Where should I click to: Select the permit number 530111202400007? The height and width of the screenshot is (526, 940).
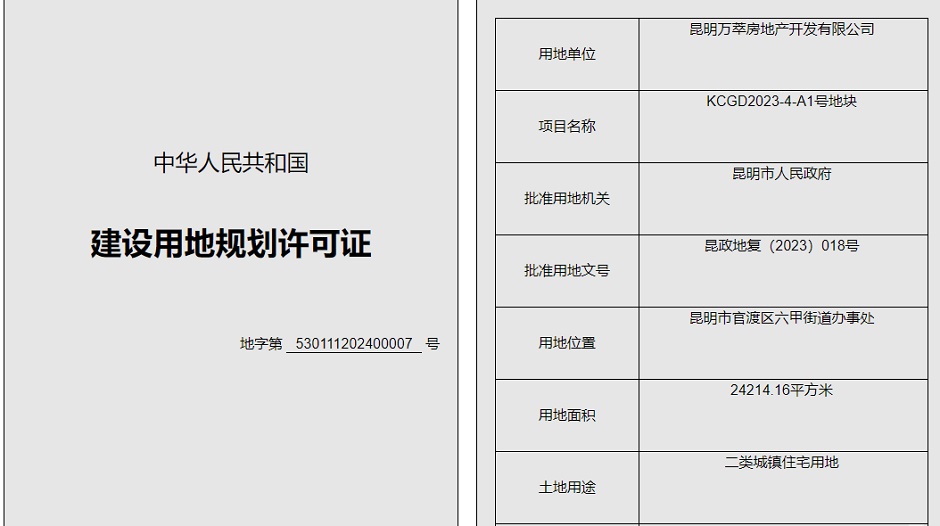click(x=354, y=344)
